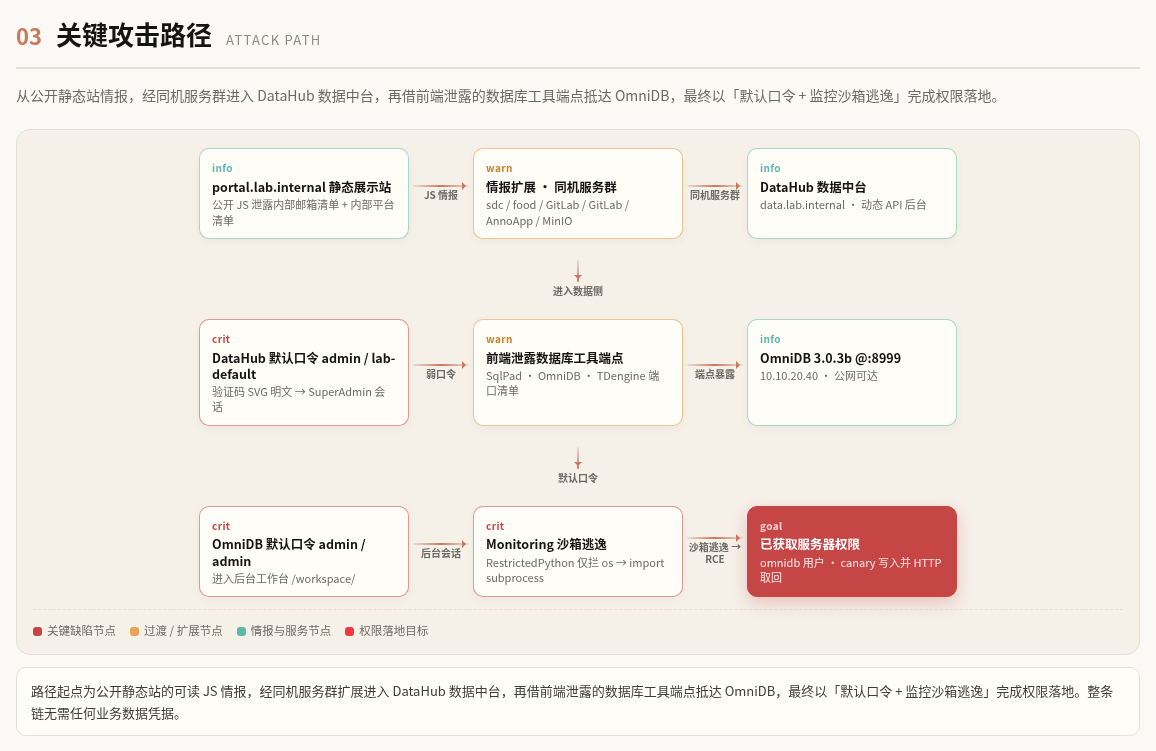Click the intro sentence starting 从公开静态站情报
1156x751 pixels.
pos(508,97)
